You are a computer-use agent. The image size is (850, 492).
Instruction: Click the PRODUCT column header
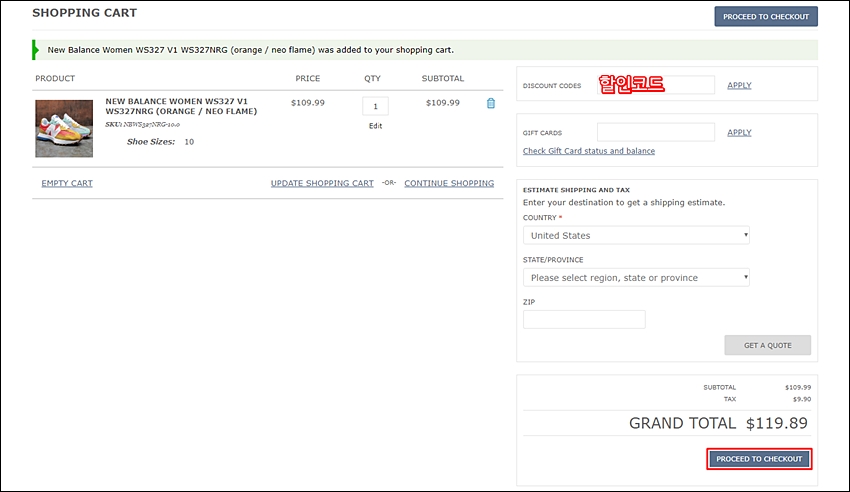(x=55, y=79)
